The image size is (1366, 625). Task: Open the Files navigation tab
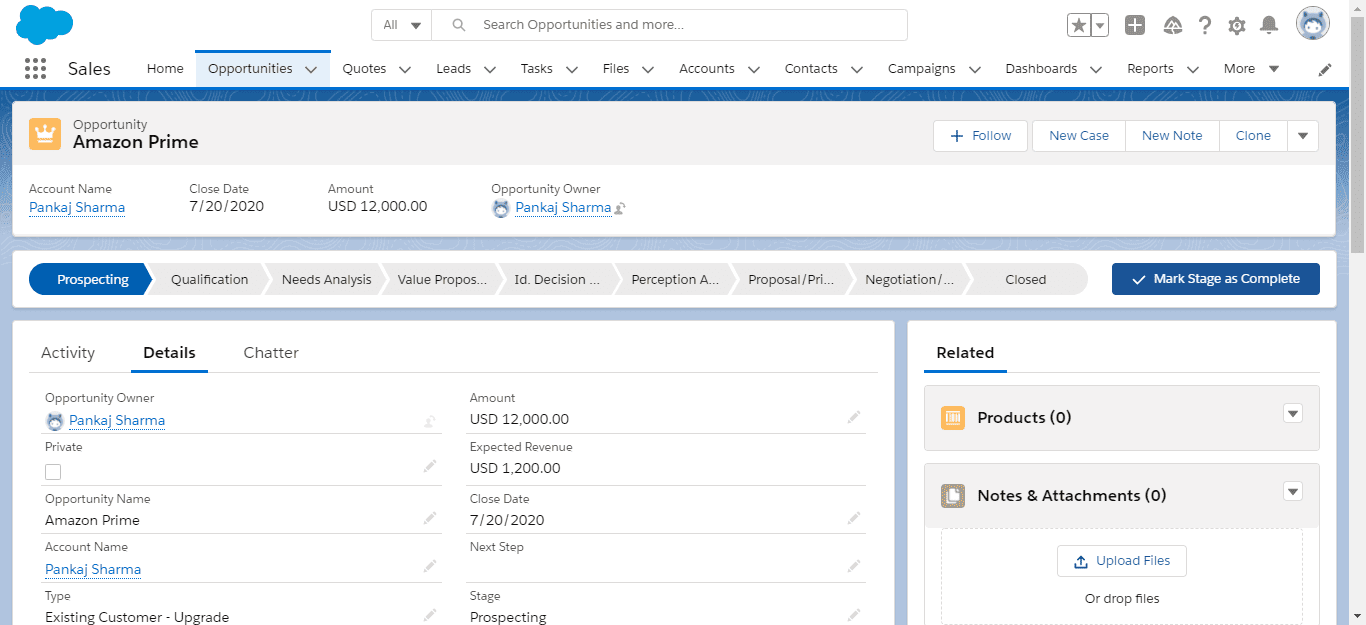coord(616,69)
